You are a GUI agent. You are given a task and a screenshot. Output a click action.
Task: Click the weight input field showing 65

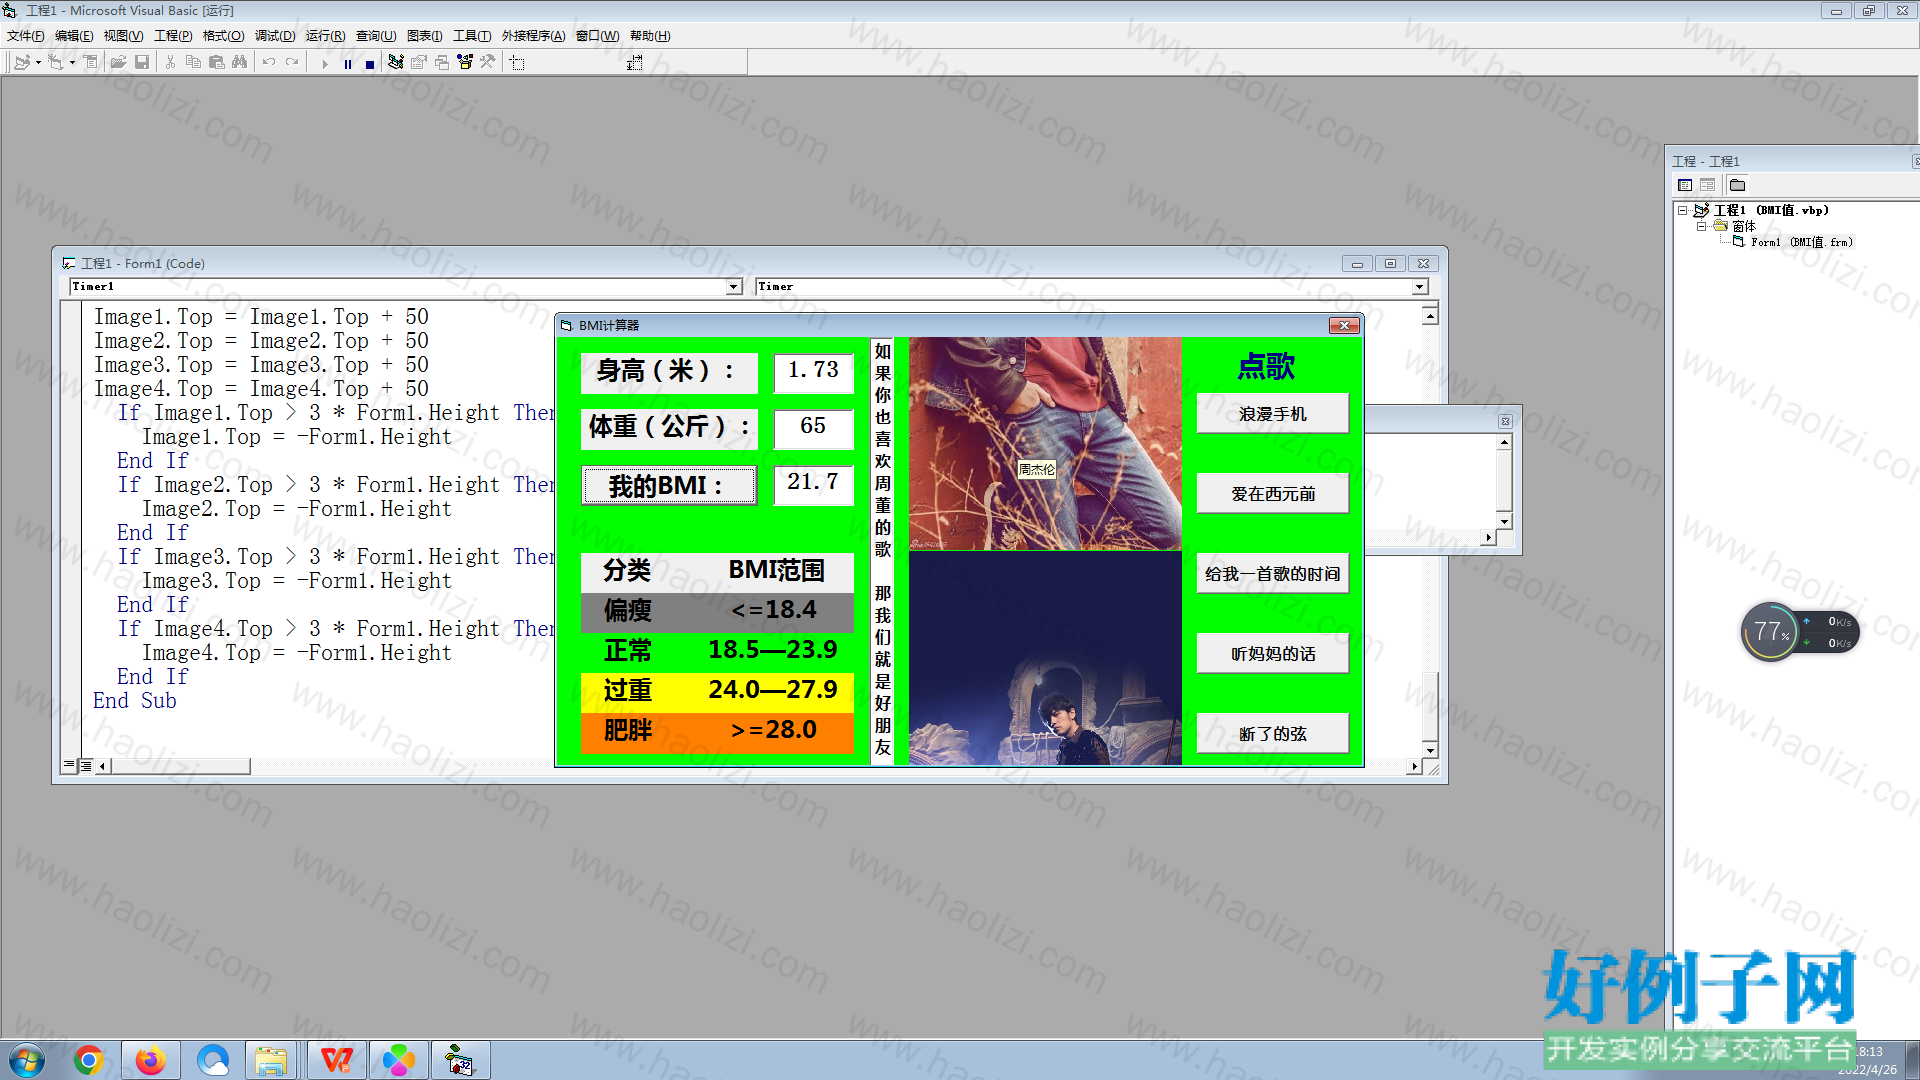[813, 428]
